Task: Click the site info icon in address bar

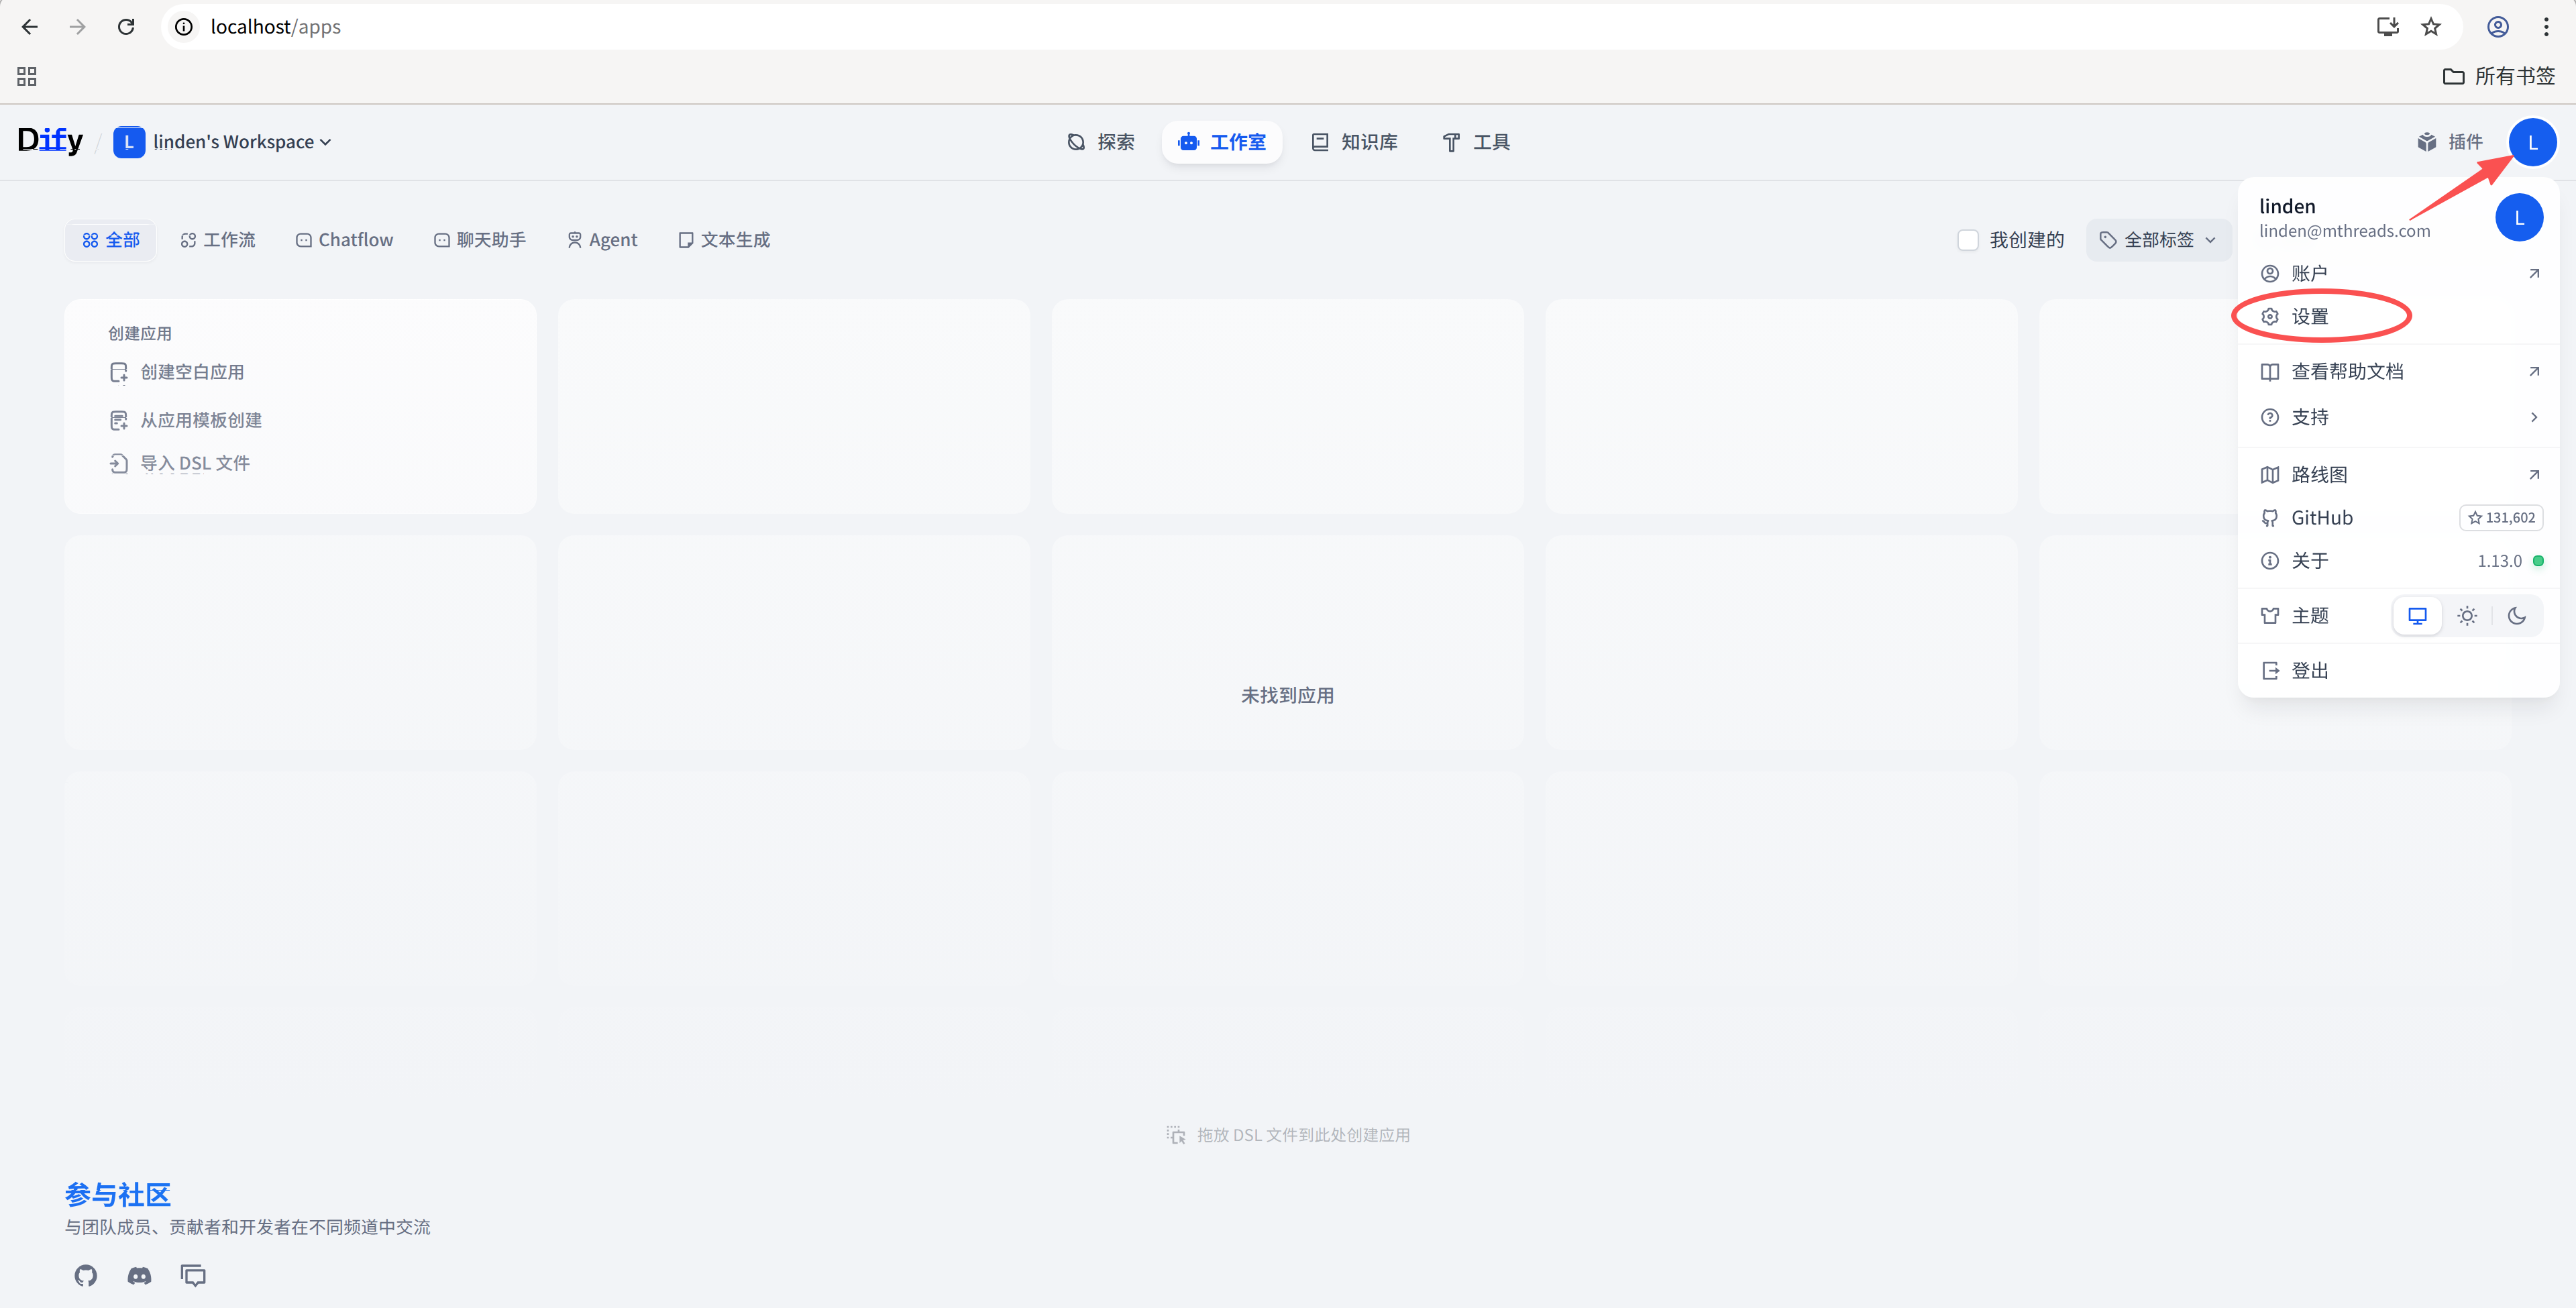Action: (x=184, y=27)
